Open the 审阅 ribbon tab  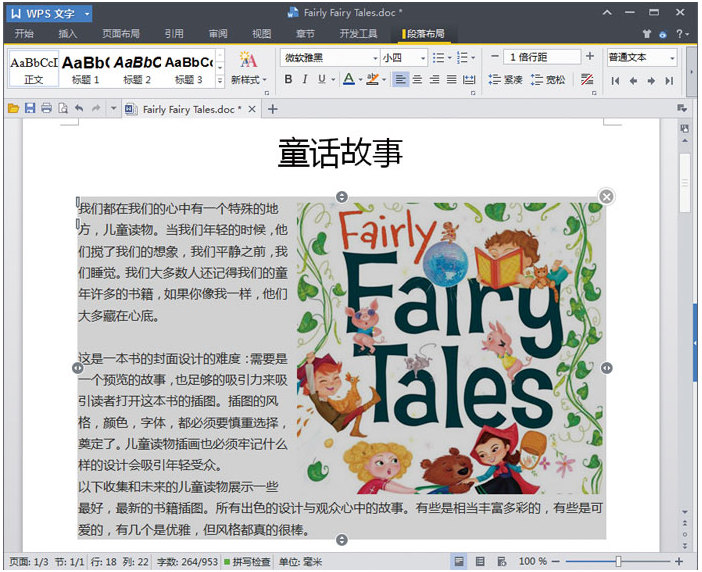218,34
